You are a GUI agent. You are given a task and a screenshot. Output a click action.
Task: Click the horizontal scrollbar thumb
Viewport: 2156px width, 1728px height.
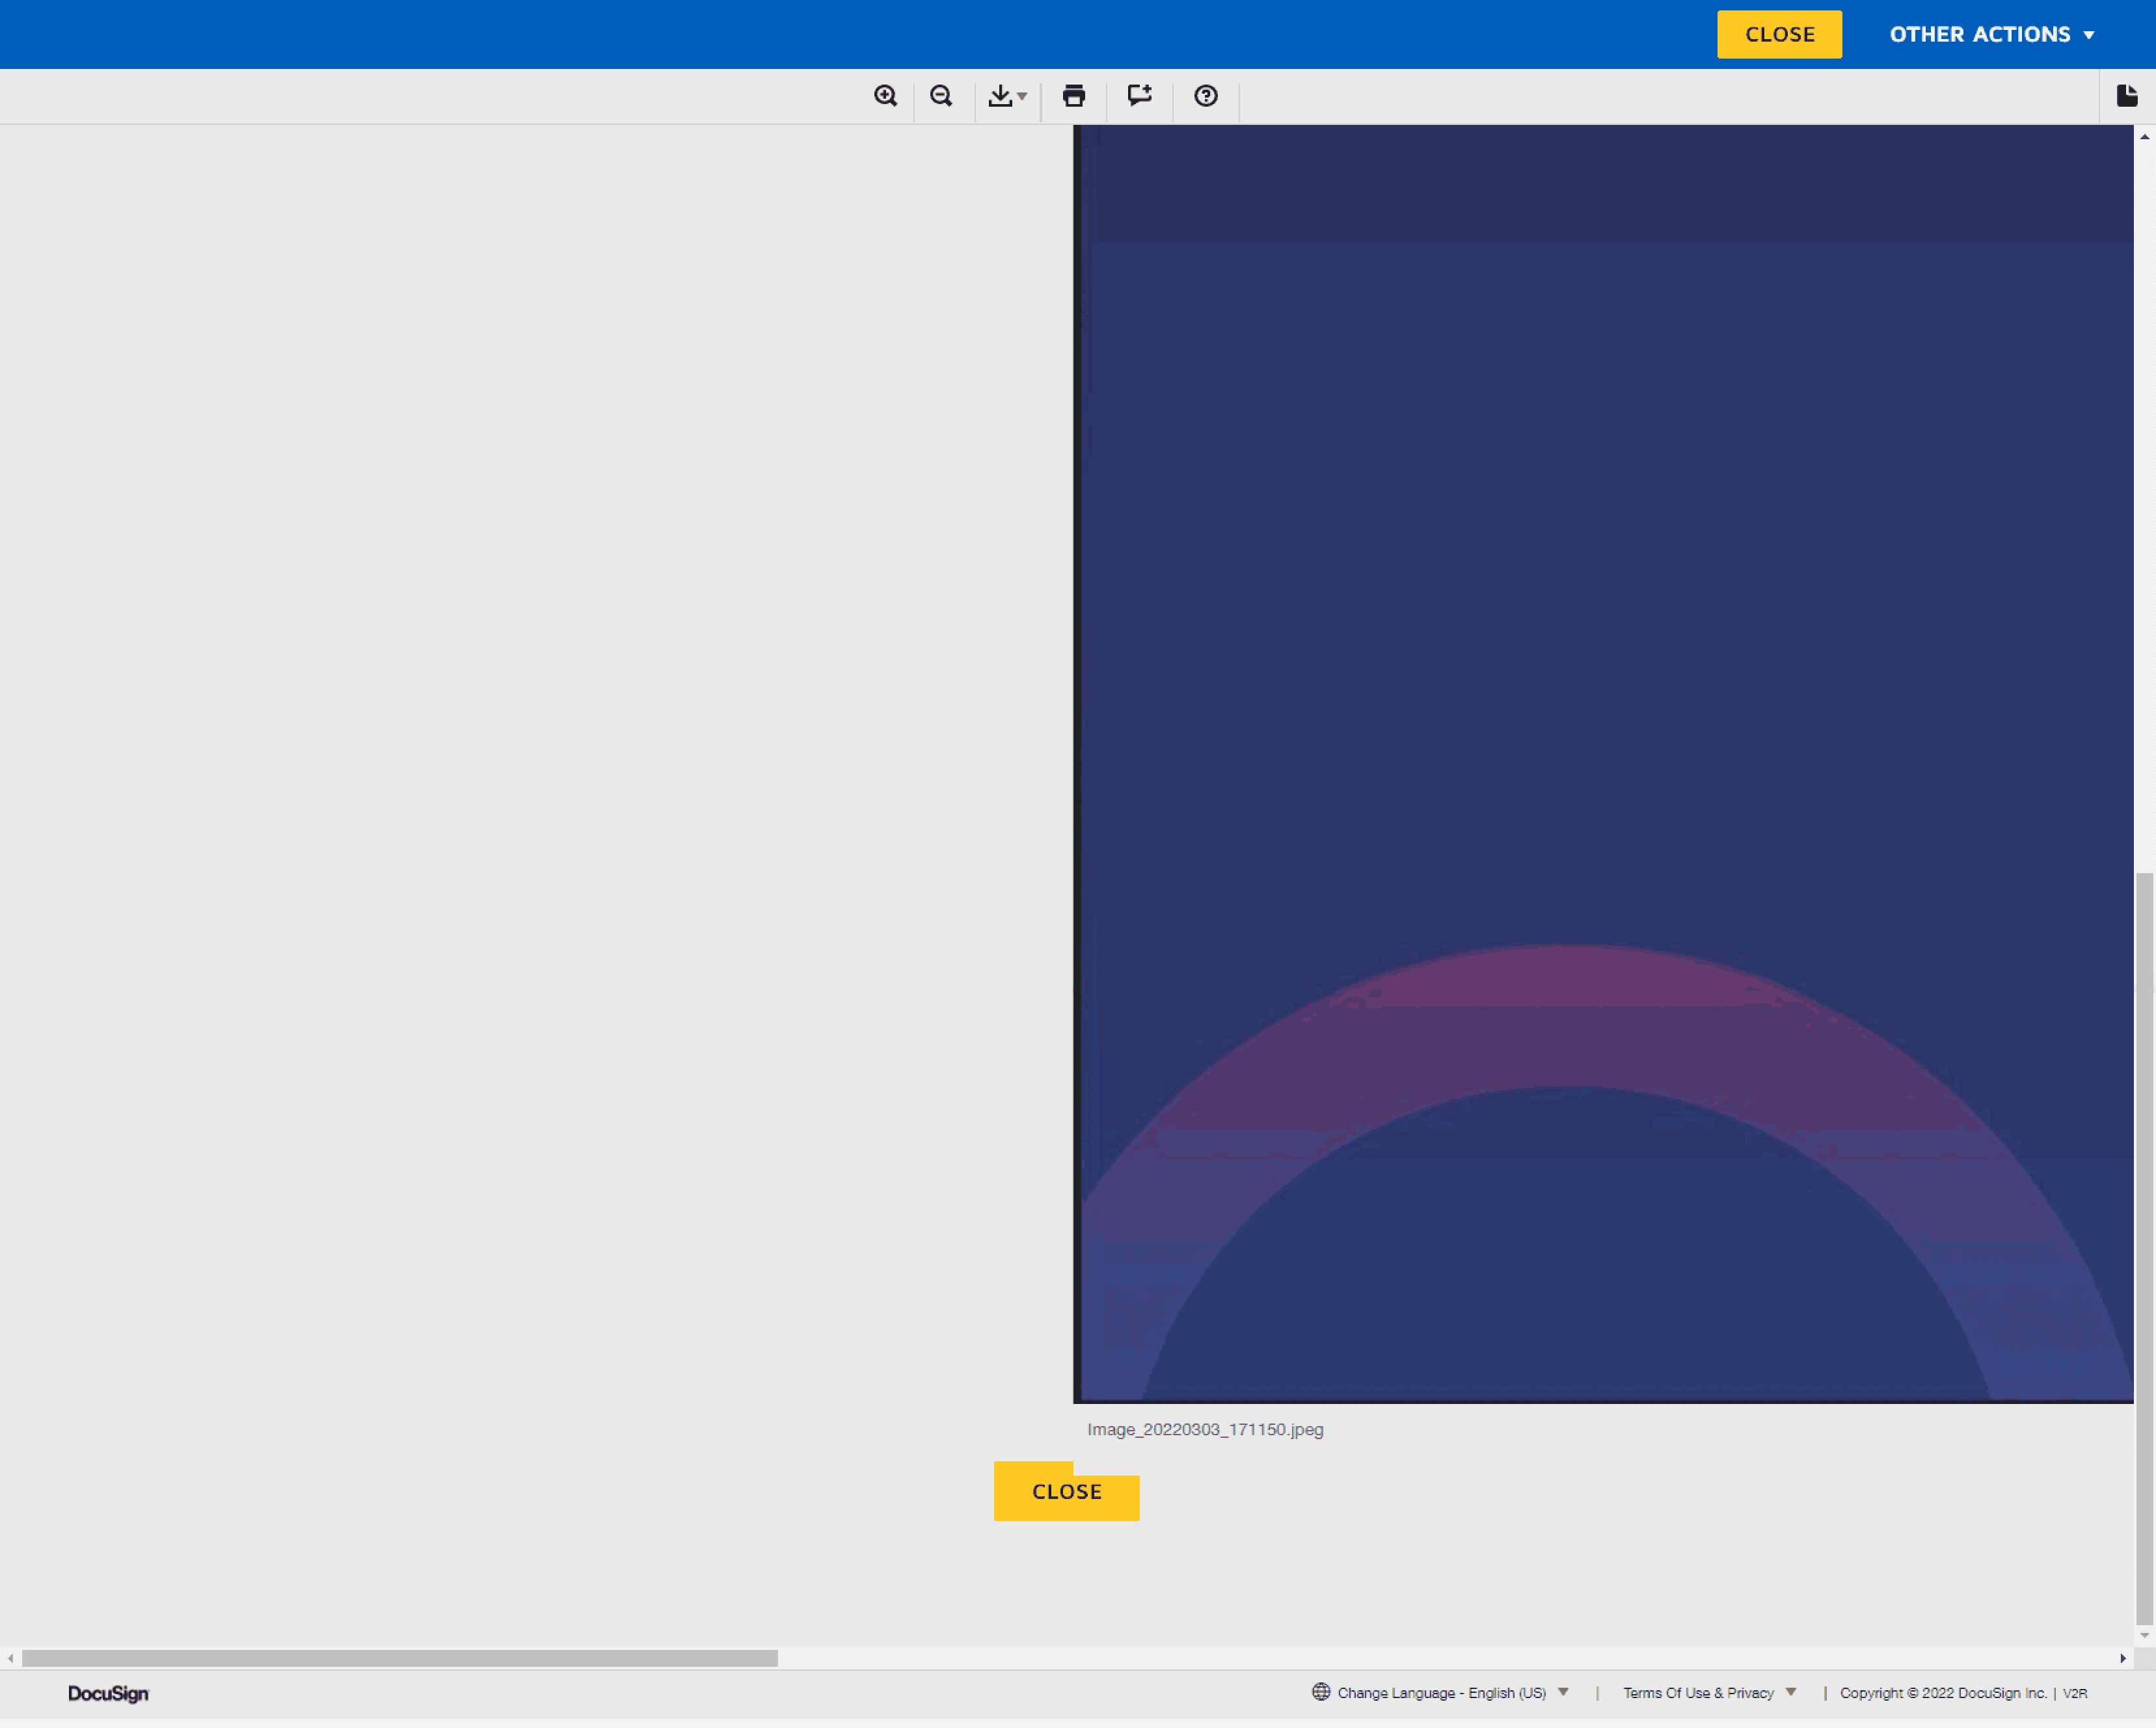[400, 1658]
